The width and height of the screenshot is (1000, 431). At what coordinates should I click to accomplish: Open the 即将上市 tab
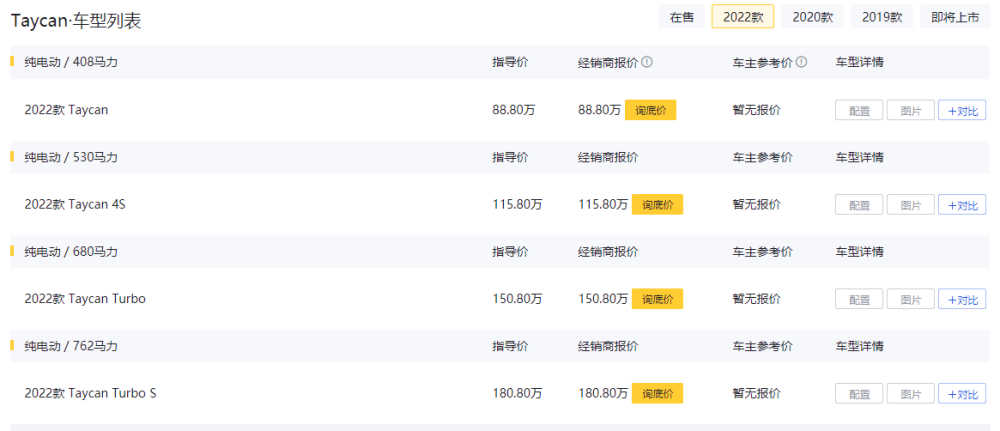point(955,17)
